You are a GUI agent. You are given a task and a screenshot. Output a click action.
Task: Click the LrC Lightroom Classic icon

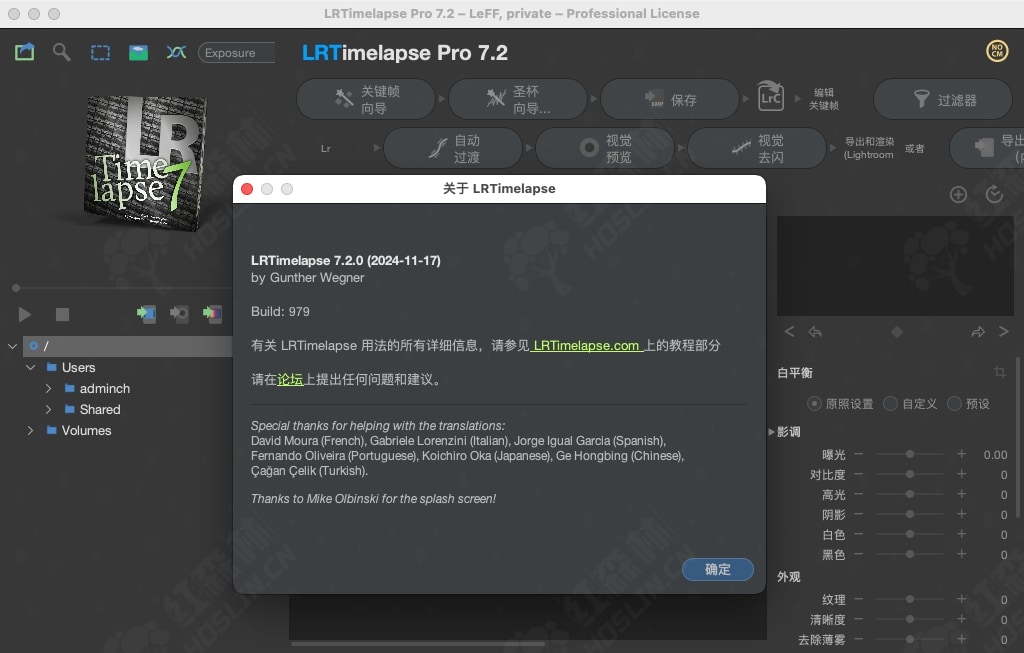tap(771, 97)
